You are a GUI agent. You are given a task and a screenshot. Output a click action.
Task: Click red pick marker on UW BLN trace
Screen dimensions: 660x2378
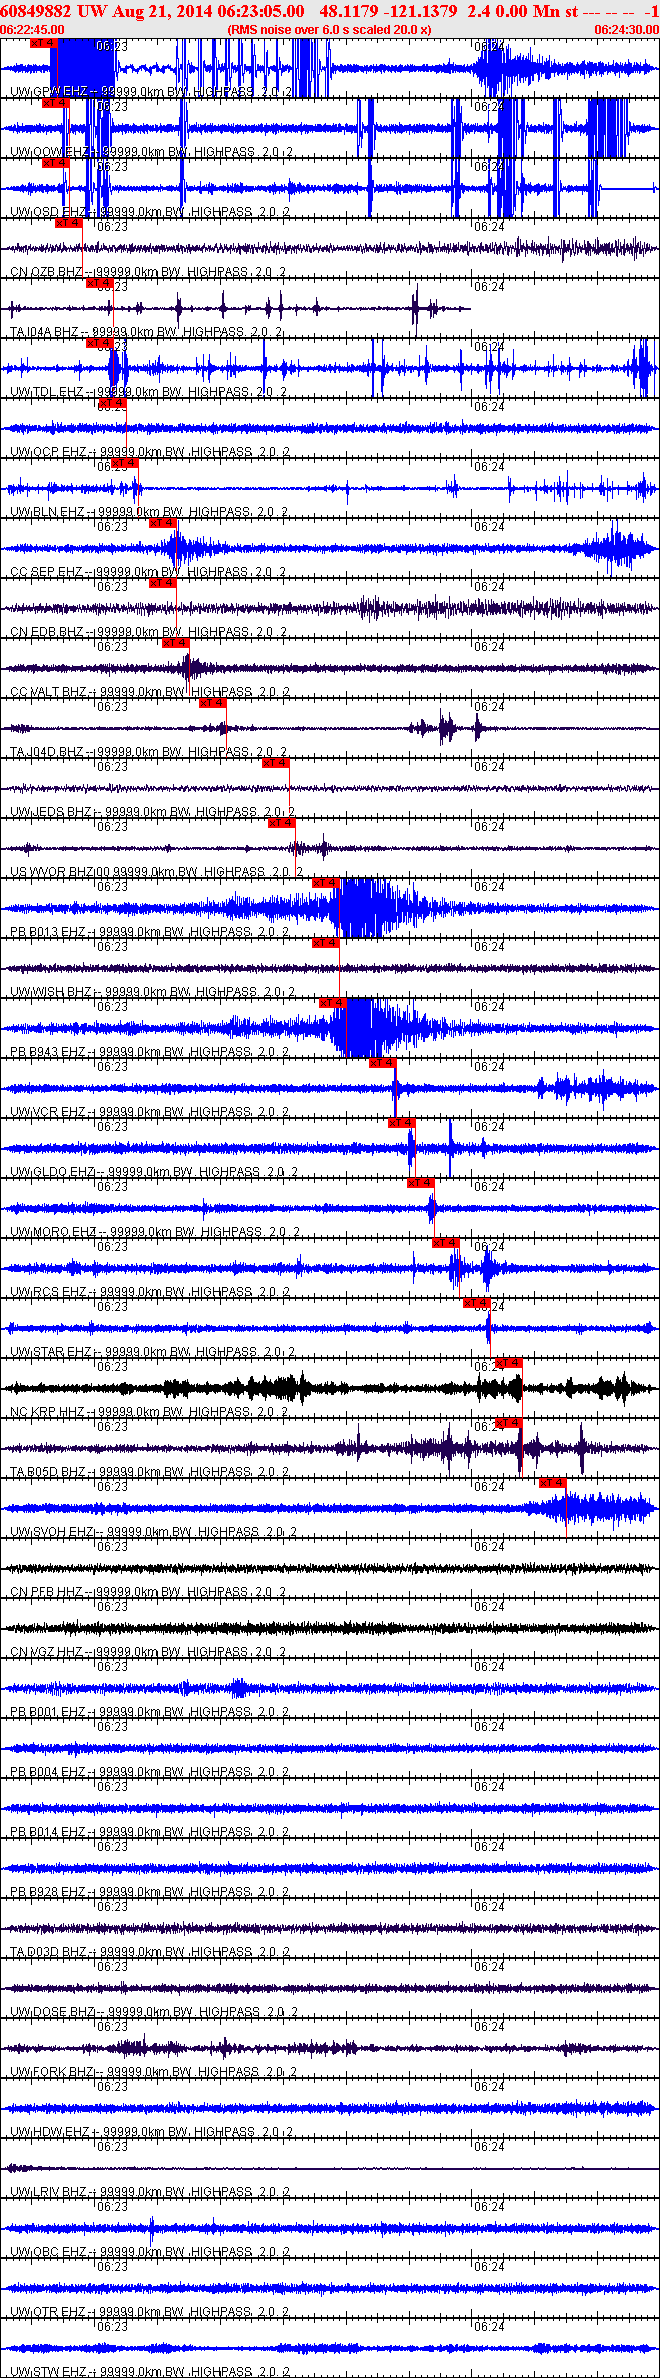pos(125,463)
